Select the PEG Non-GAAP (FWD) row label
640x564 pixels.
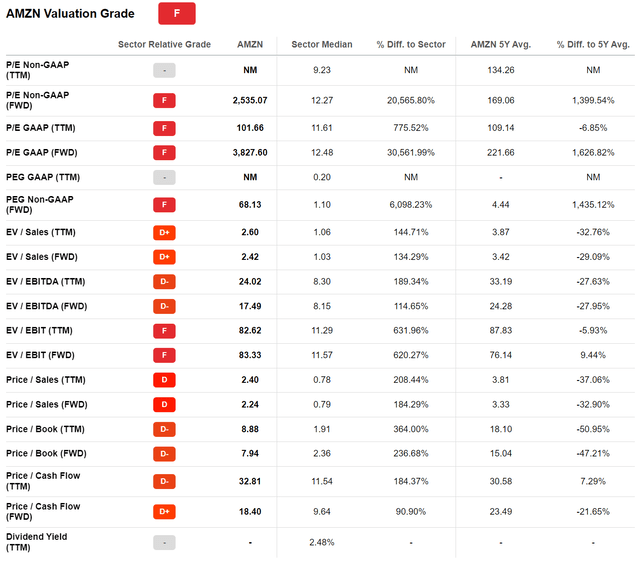40,205
